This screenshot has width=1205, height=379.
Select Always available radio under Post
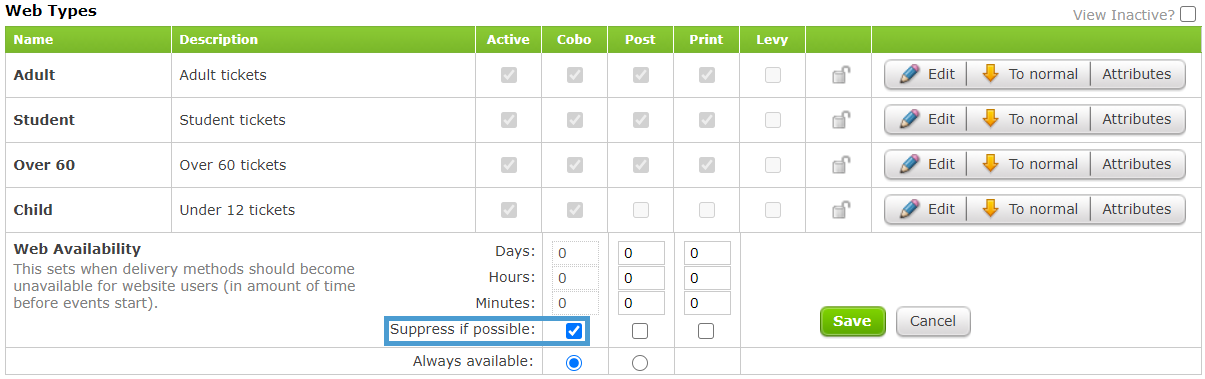tap(640, 363)
